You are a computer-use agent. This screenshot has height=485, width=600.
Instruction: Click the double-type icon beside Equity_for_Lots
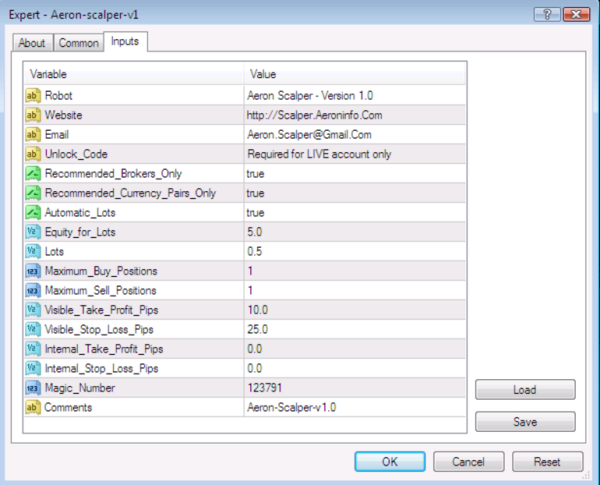click(33, 232)
